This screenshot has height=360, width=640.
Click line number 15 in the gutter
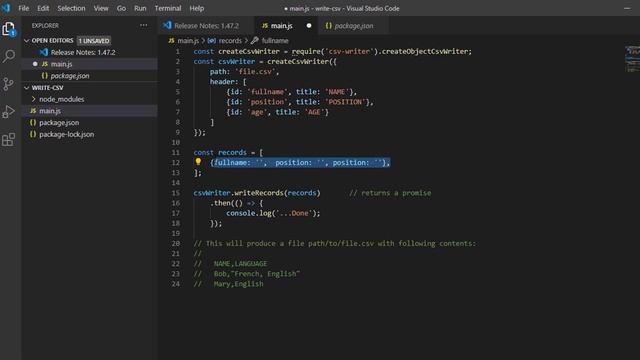176,193
